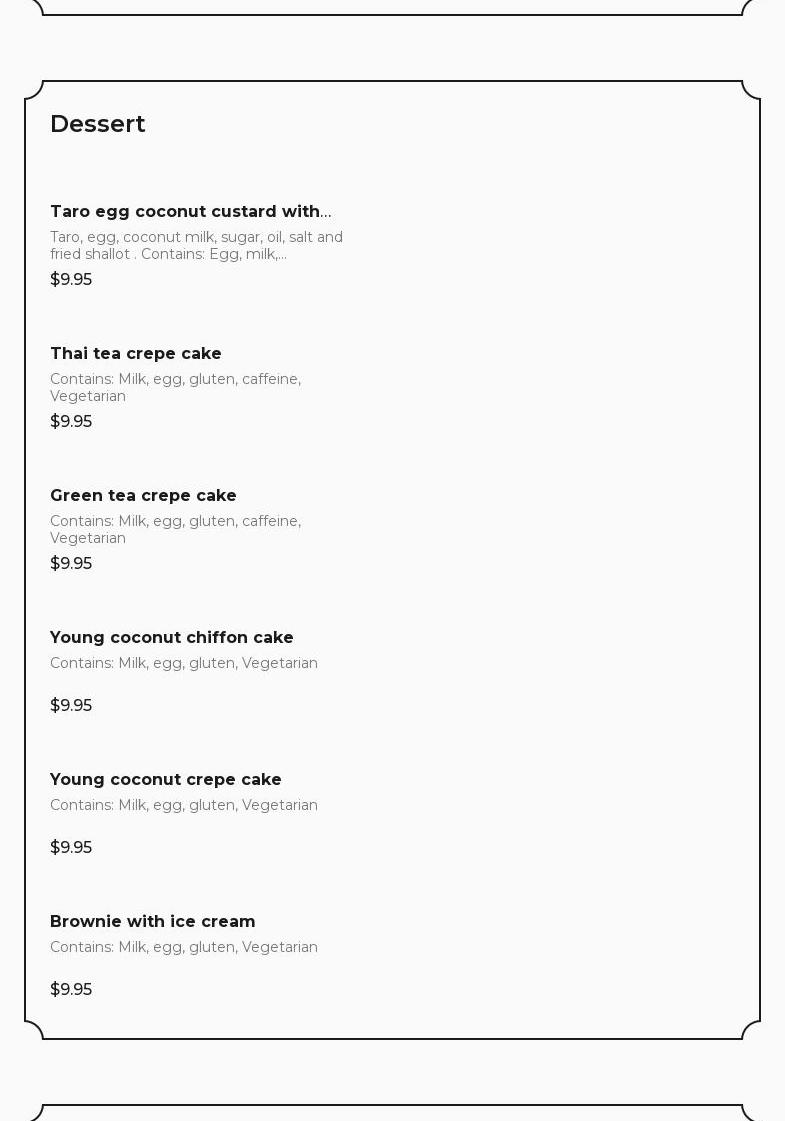Select the Young coconut crepe cake title

tap(166, 780)
